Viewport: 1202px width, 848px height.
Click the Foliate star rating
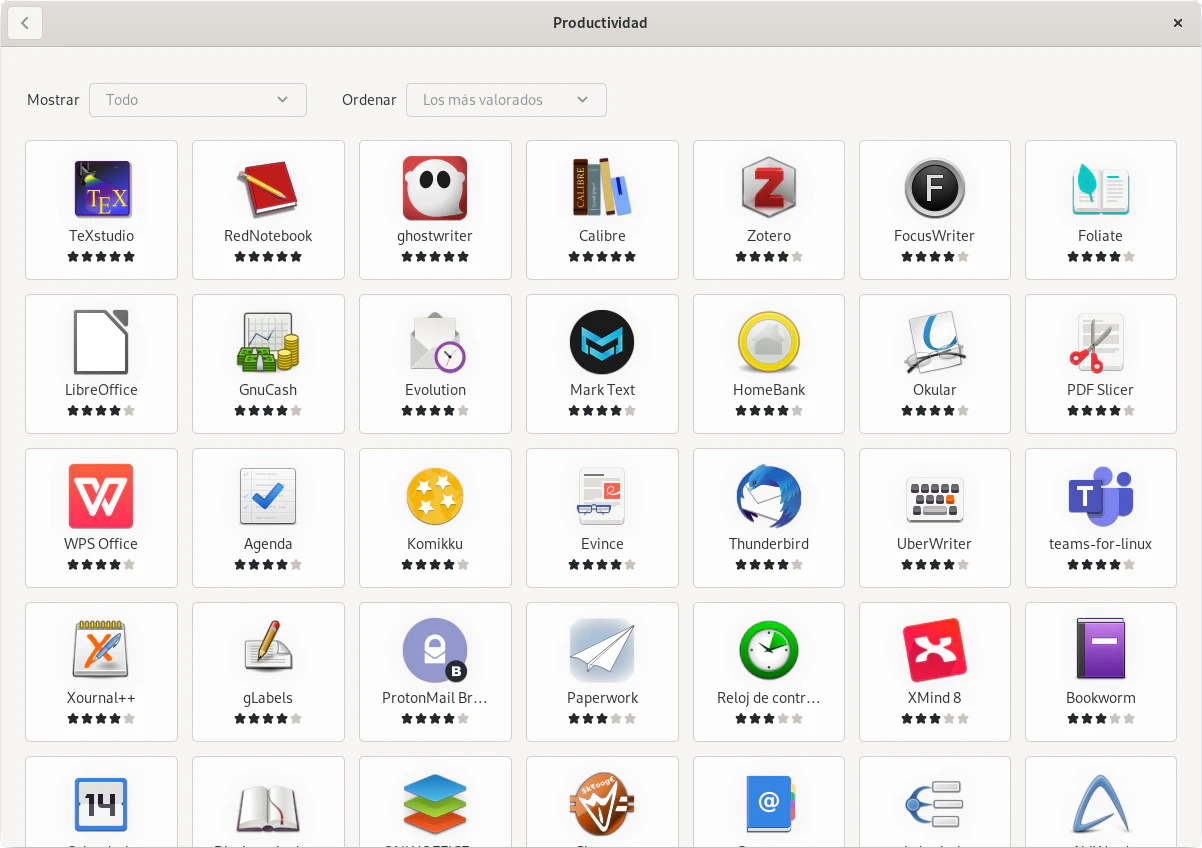pos(1100,257)
